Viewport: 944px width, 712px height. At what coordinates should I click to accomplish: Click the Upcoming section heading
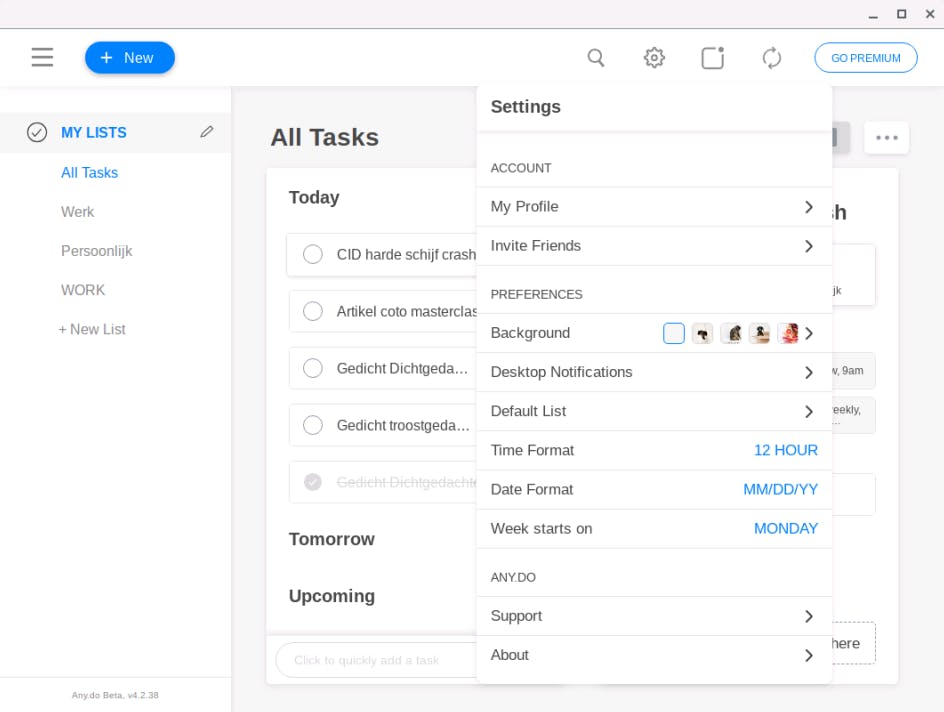(x=332, y=596)
